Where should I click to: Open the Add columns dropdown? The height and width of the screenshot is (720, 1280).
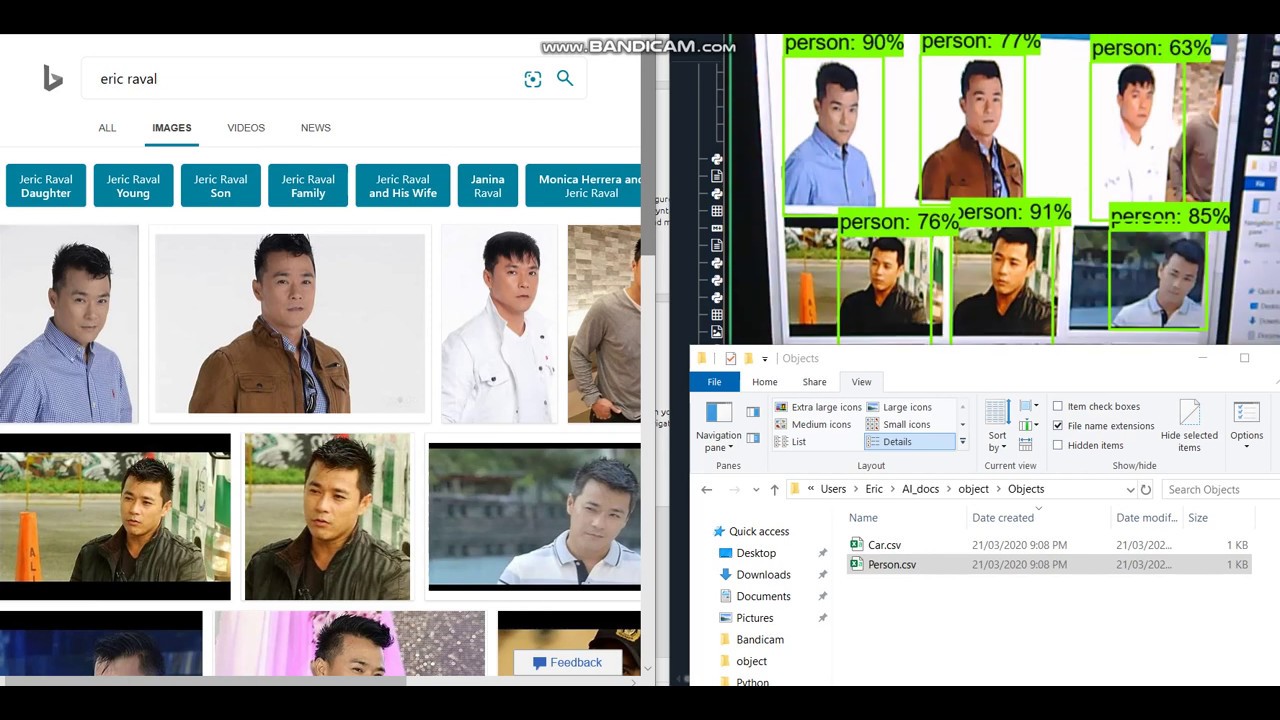(1027, 425)
